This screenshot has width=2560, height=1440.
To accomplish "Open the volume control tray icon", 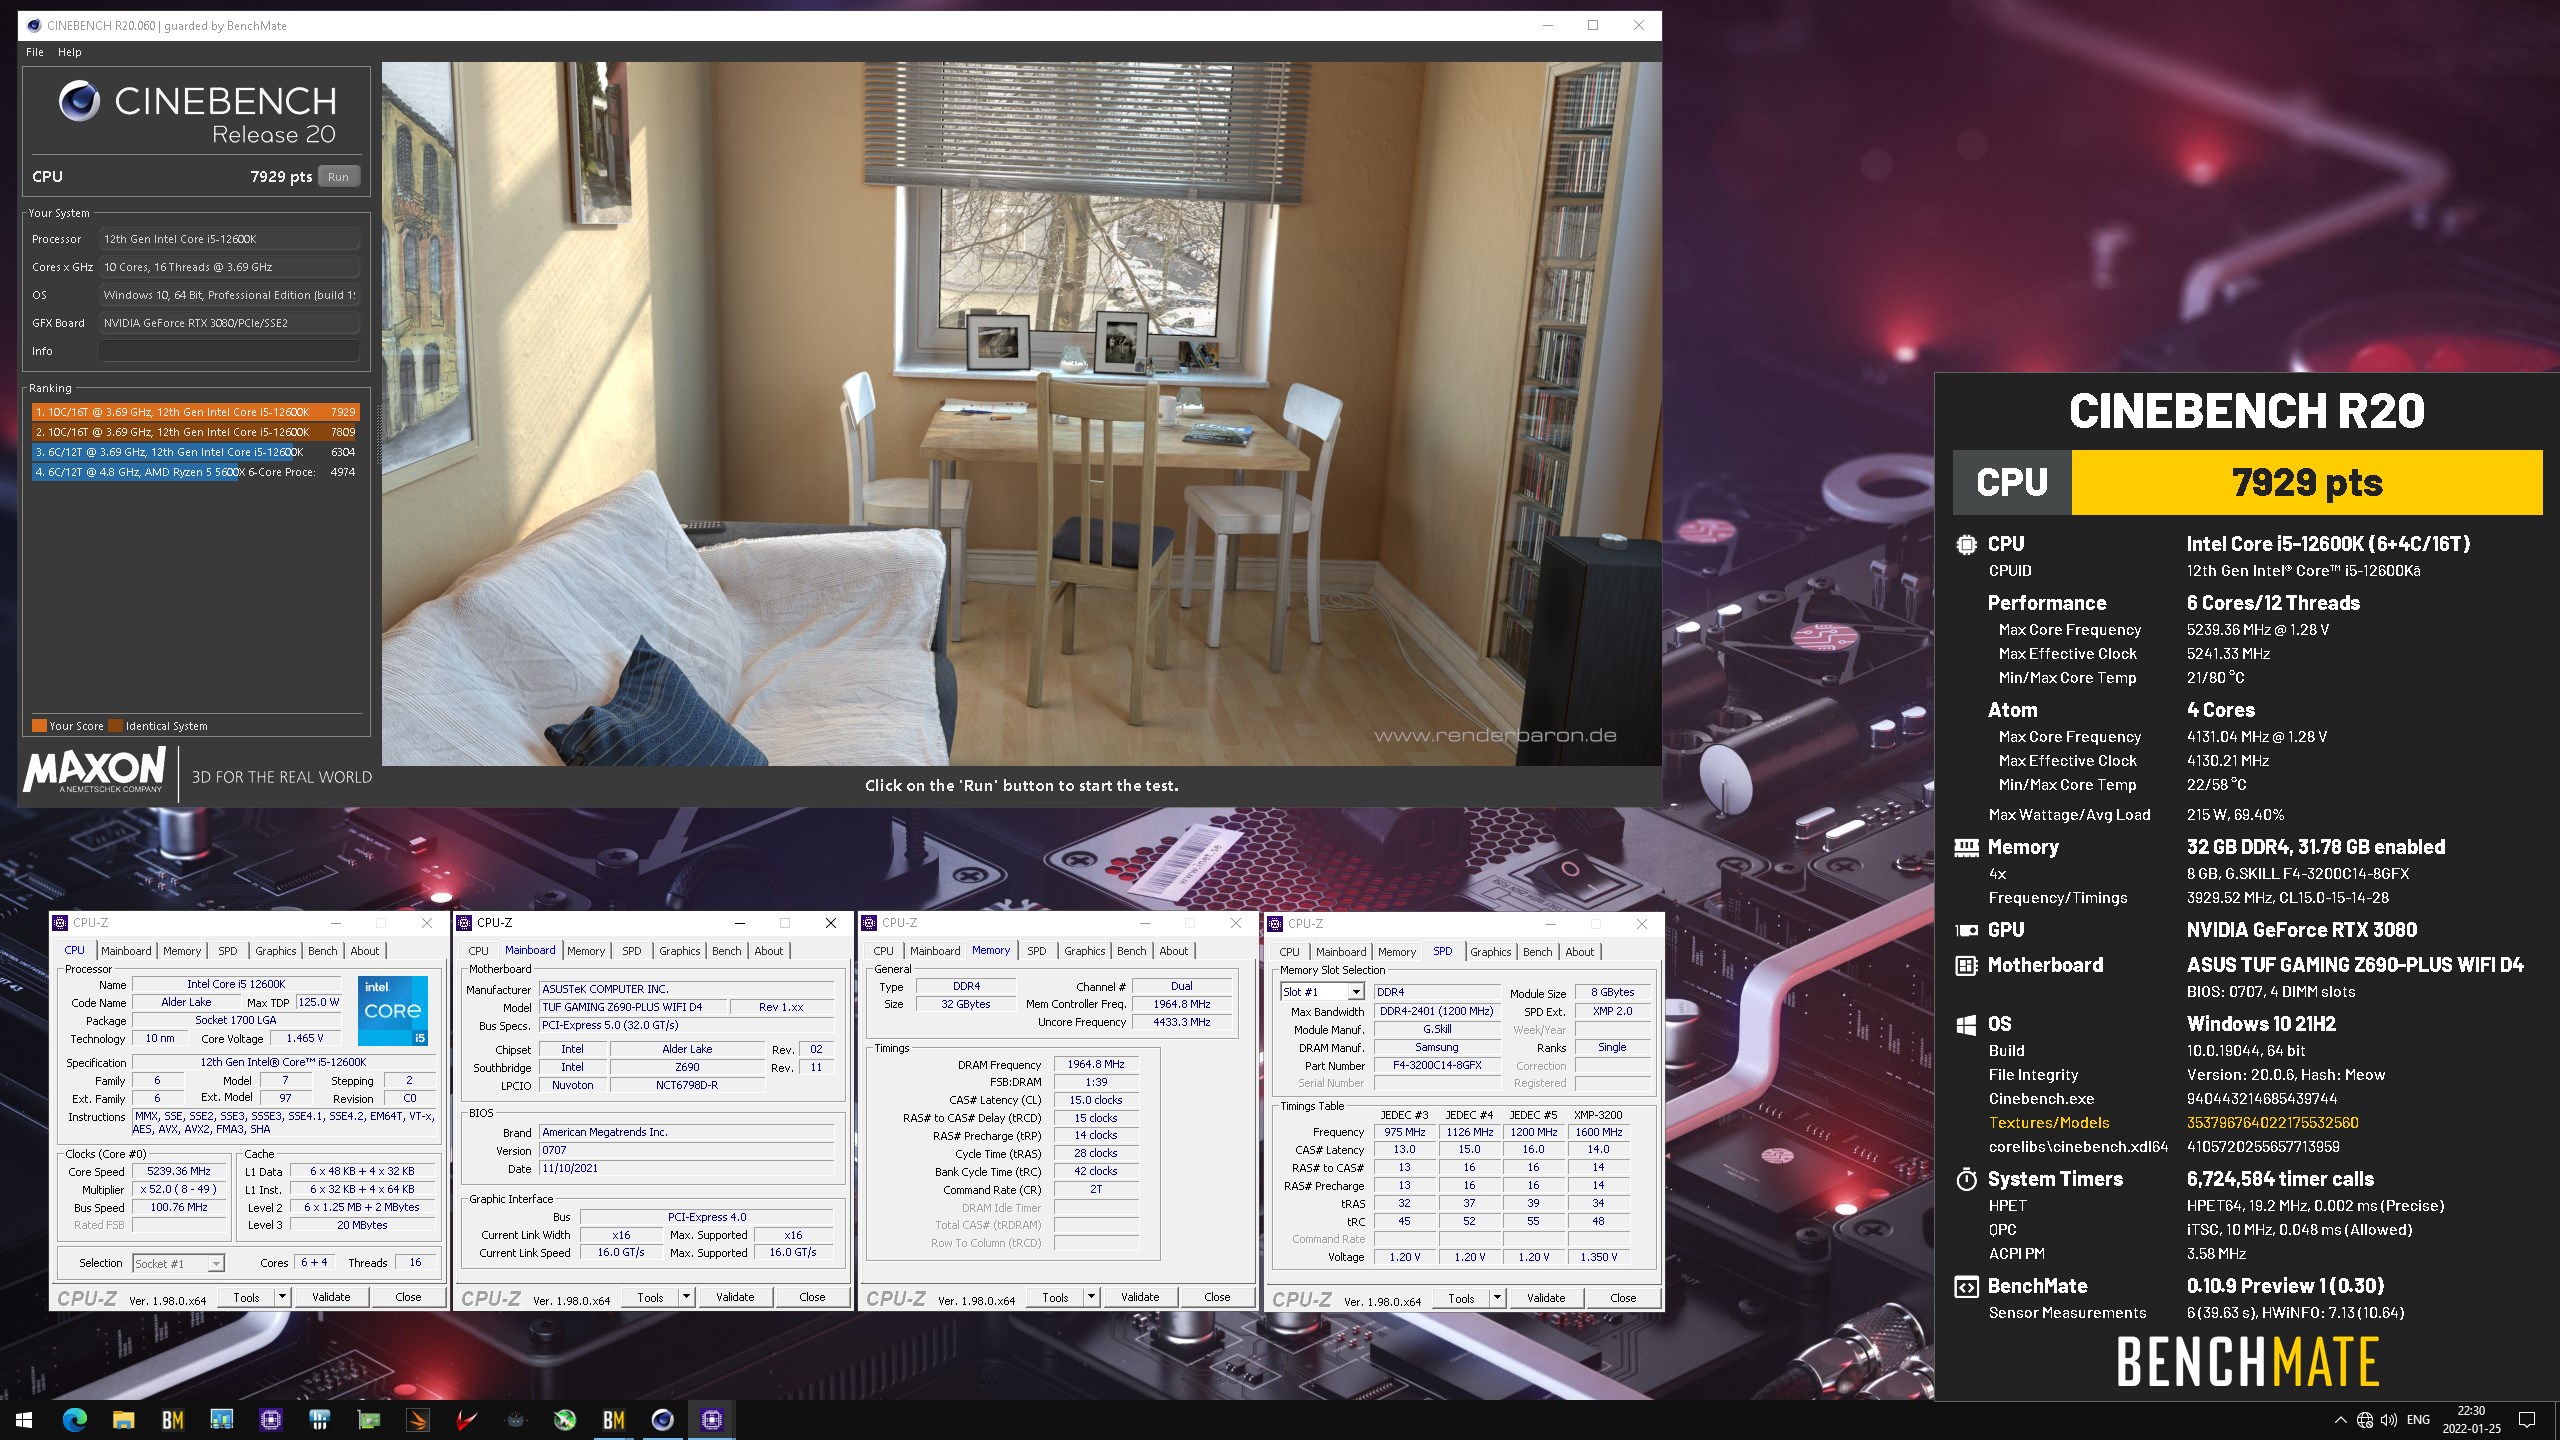I will click(x=2389, y=1420).
